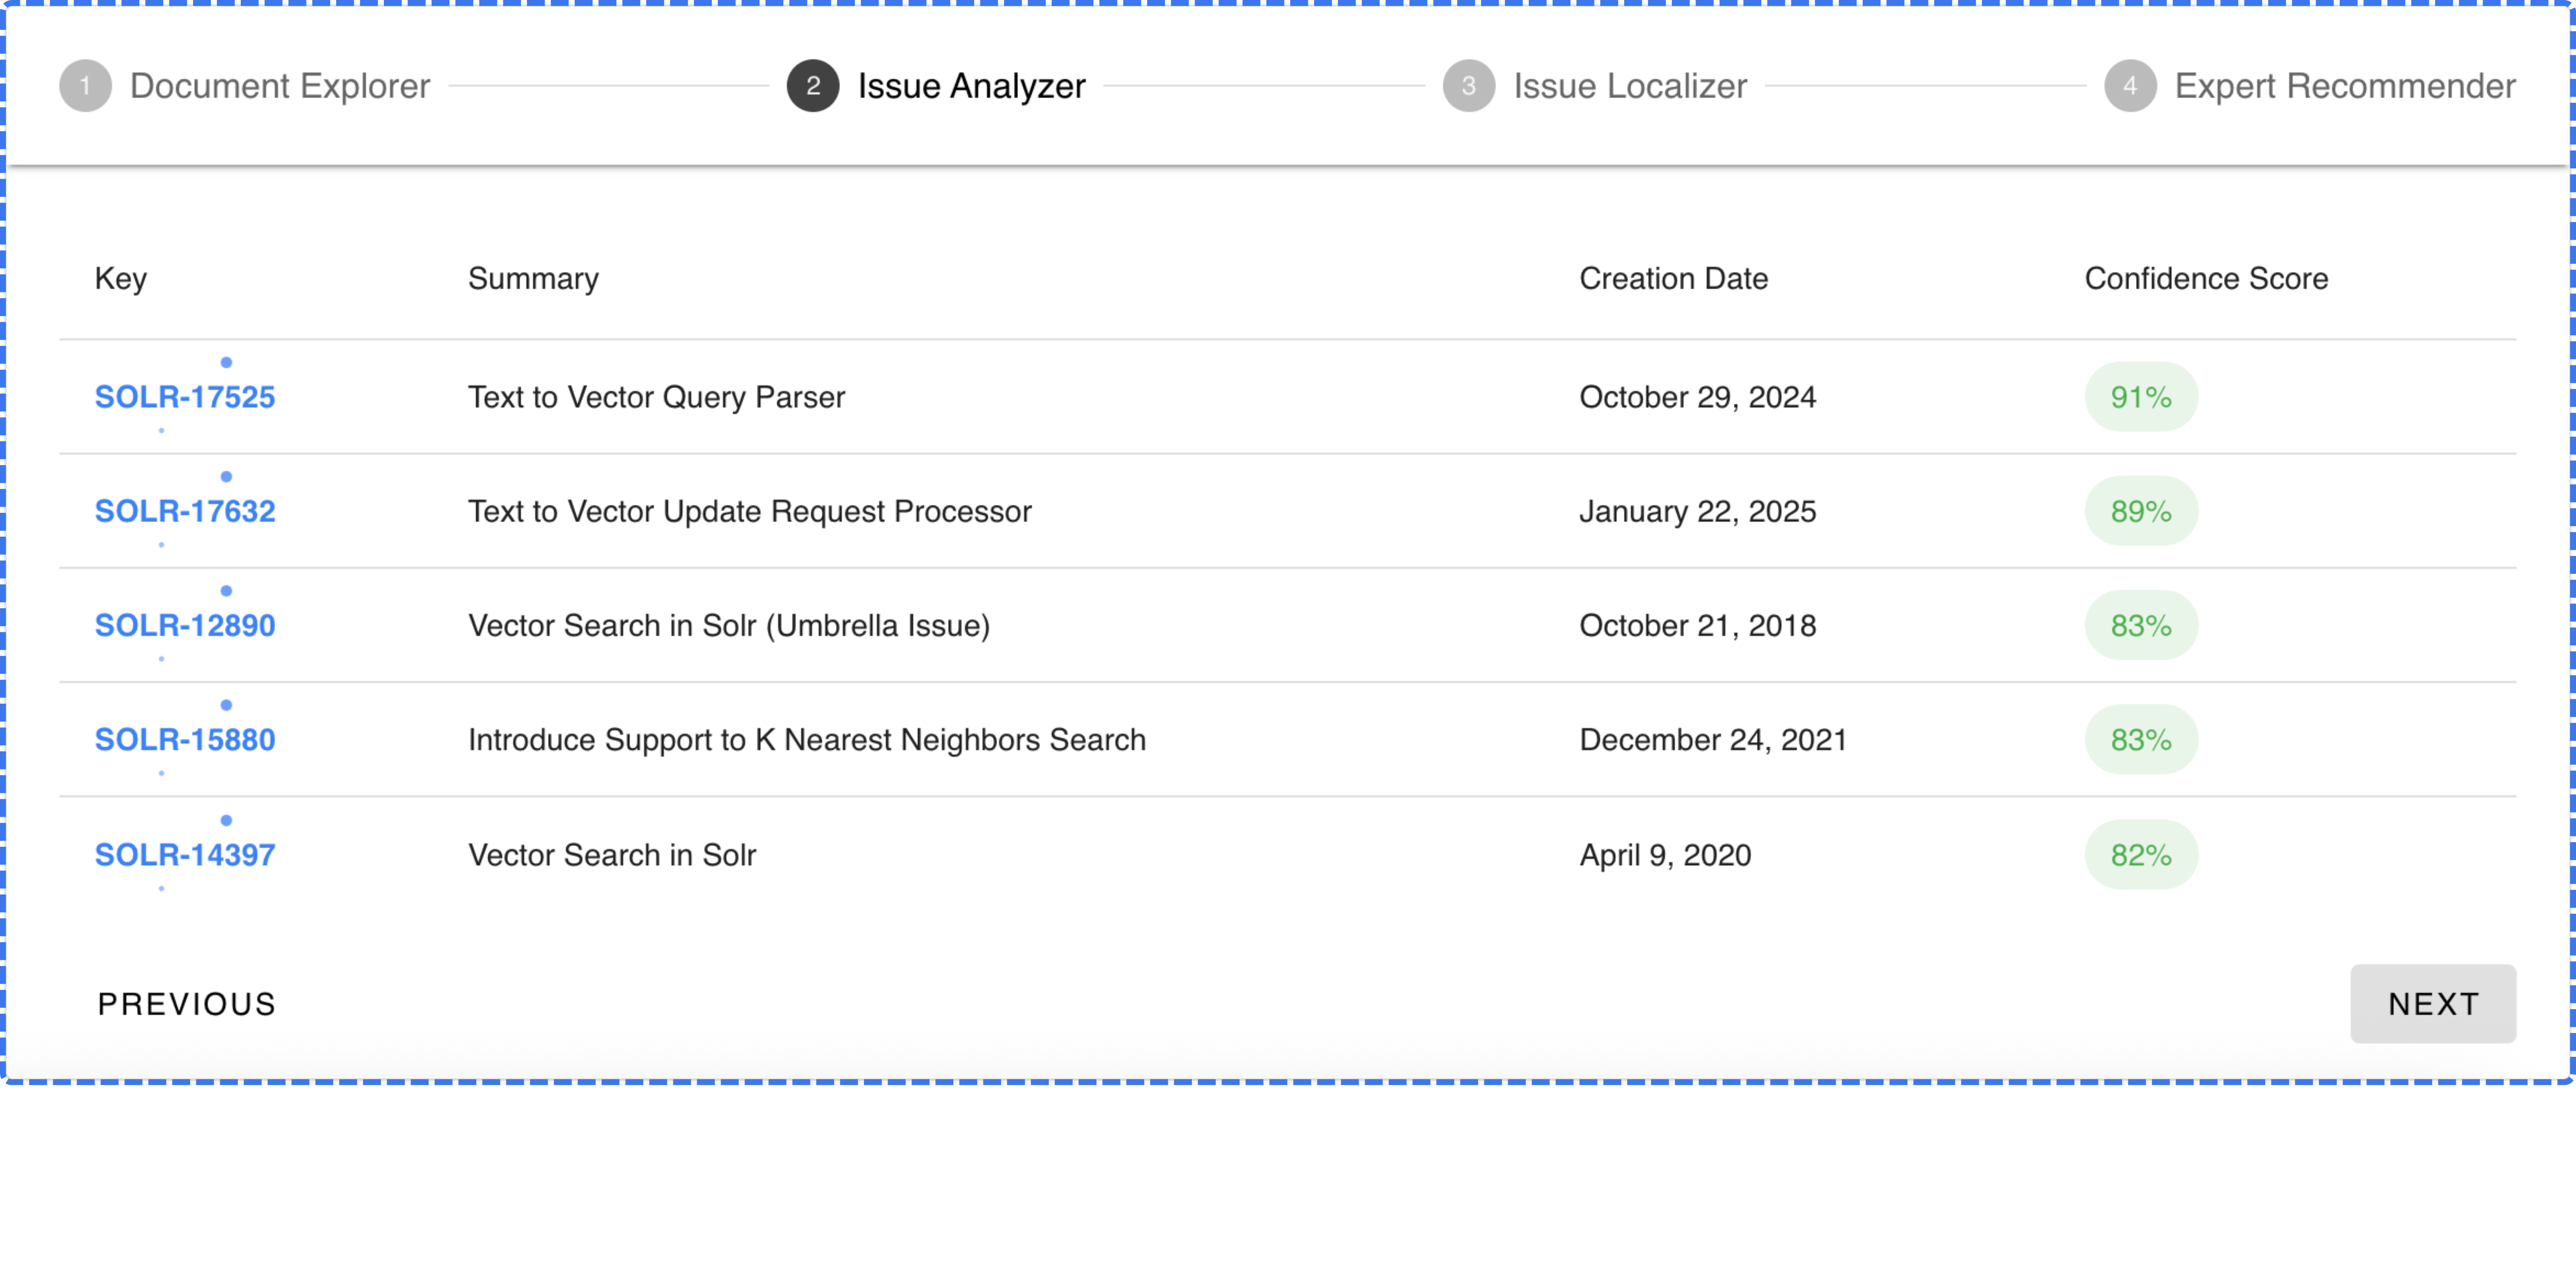Viewport: 2576px width, 1288px height.
Task: Click step 4 circle icon for Expert Recommender
Action: 2130,86
